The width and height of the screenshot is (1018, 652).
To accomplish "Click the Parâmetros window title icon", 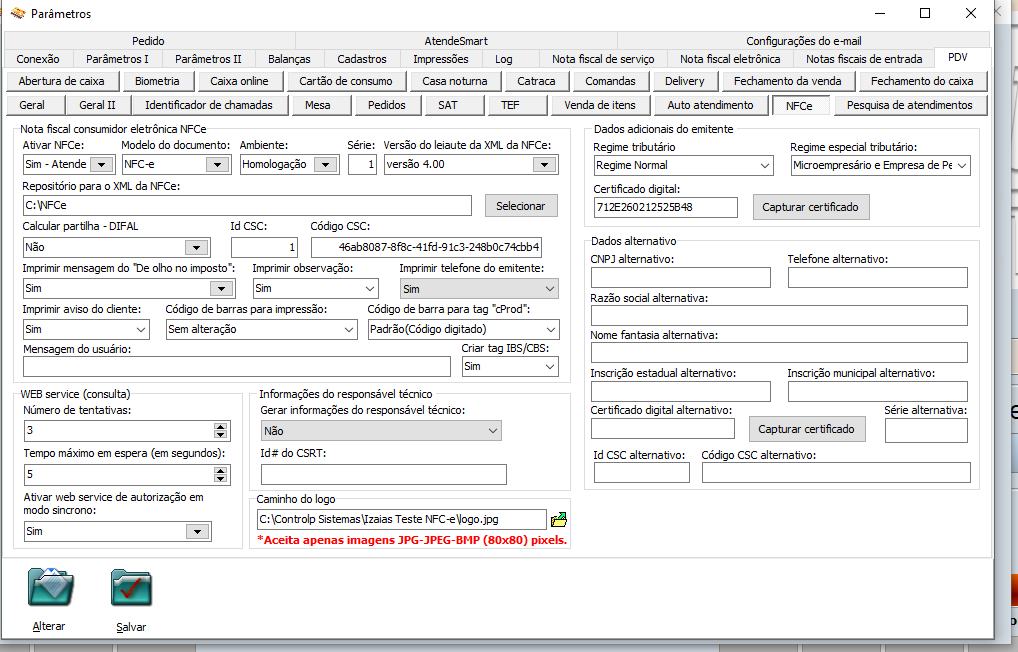I will [18, 13].
